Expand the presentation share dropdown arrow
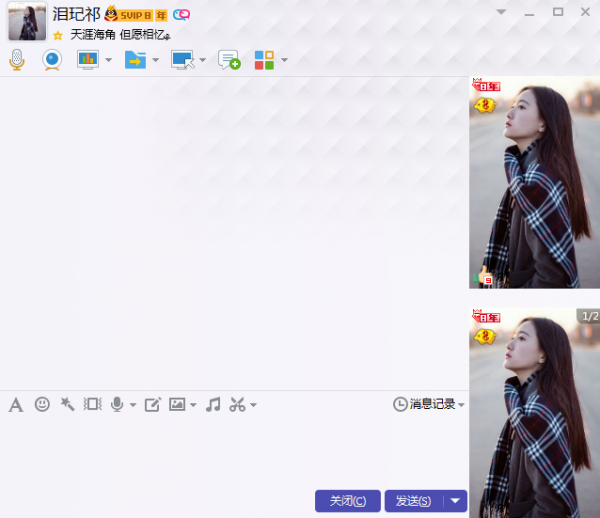600x518 pixels. point(109,60)
